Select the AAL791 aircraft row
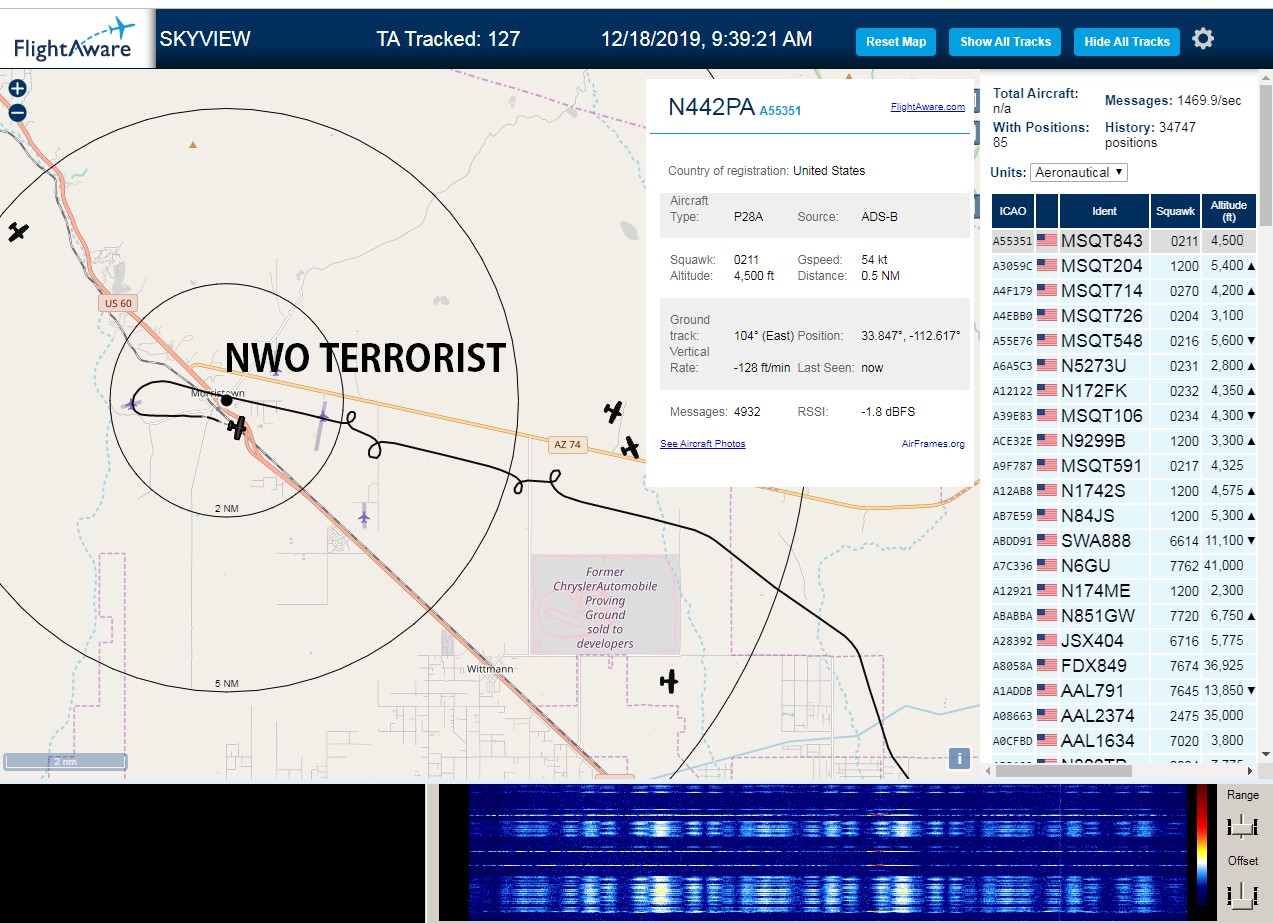 [x=1124, y=691]
